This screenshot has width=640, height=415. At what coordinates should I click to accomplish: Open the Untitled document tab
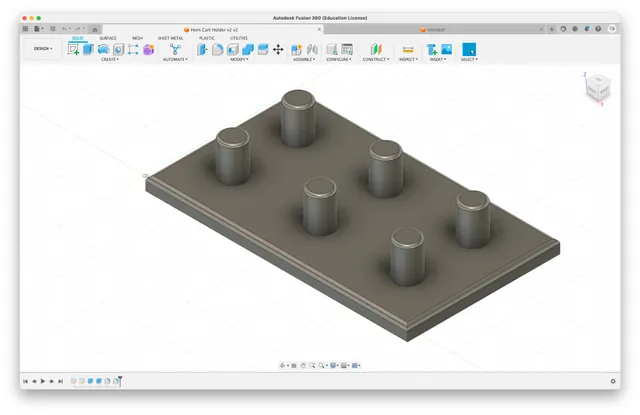click(x=435, y=30)
